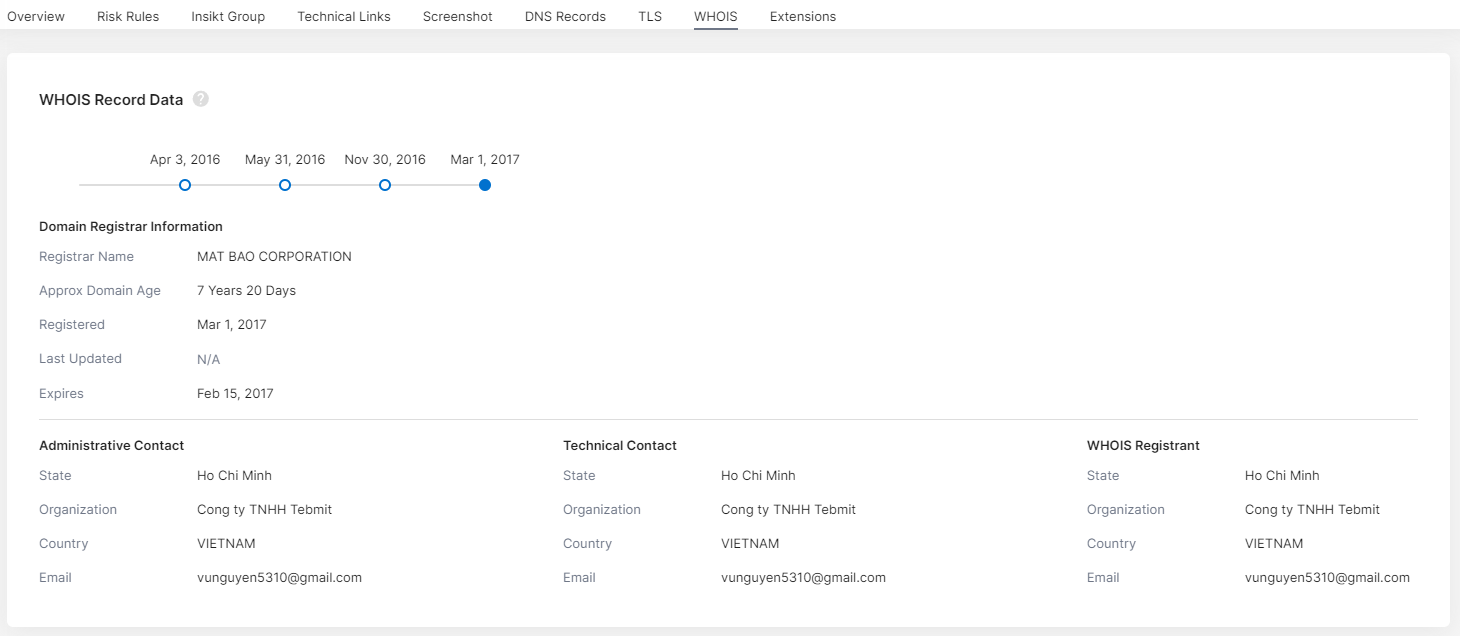Open the DNS Records tab
This screenshot has height=636, width=1460.
coord(565,16)
